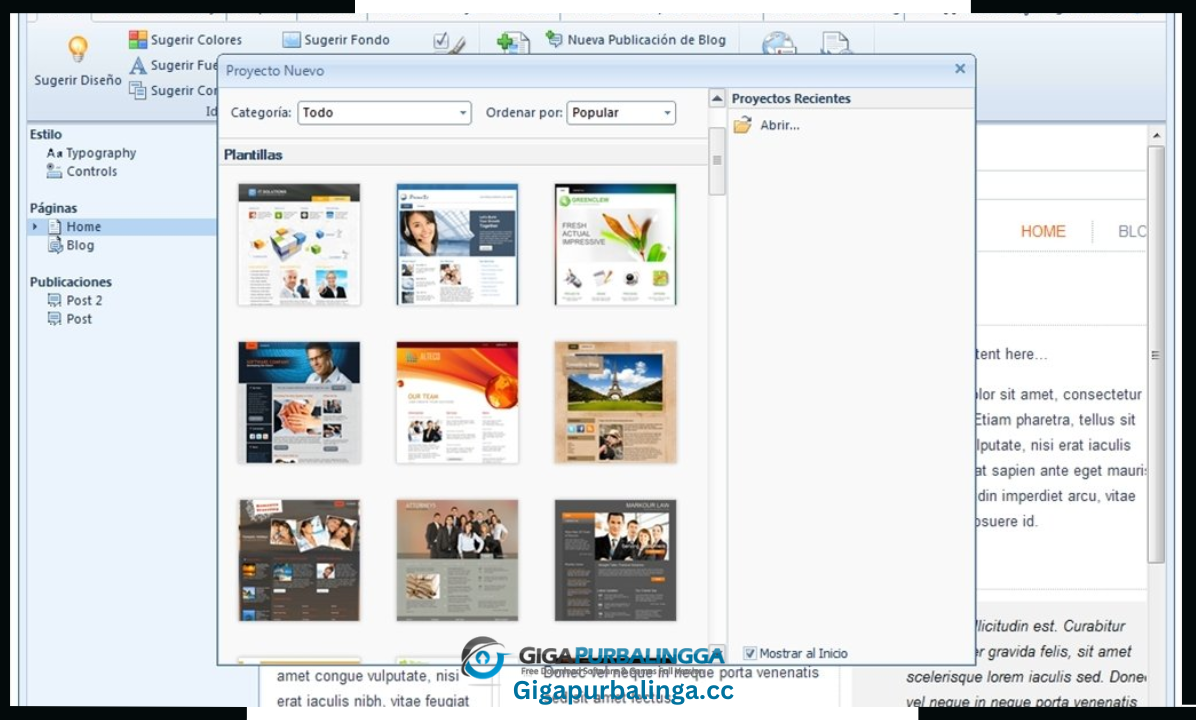Open the Categoría dropdown
The image size is (1200, 720).
(384, 113)
